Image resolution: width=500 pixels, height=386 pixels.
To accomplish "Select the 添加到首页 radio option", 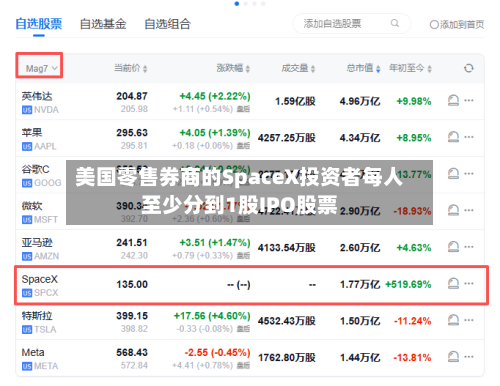I will click(457, 24).
